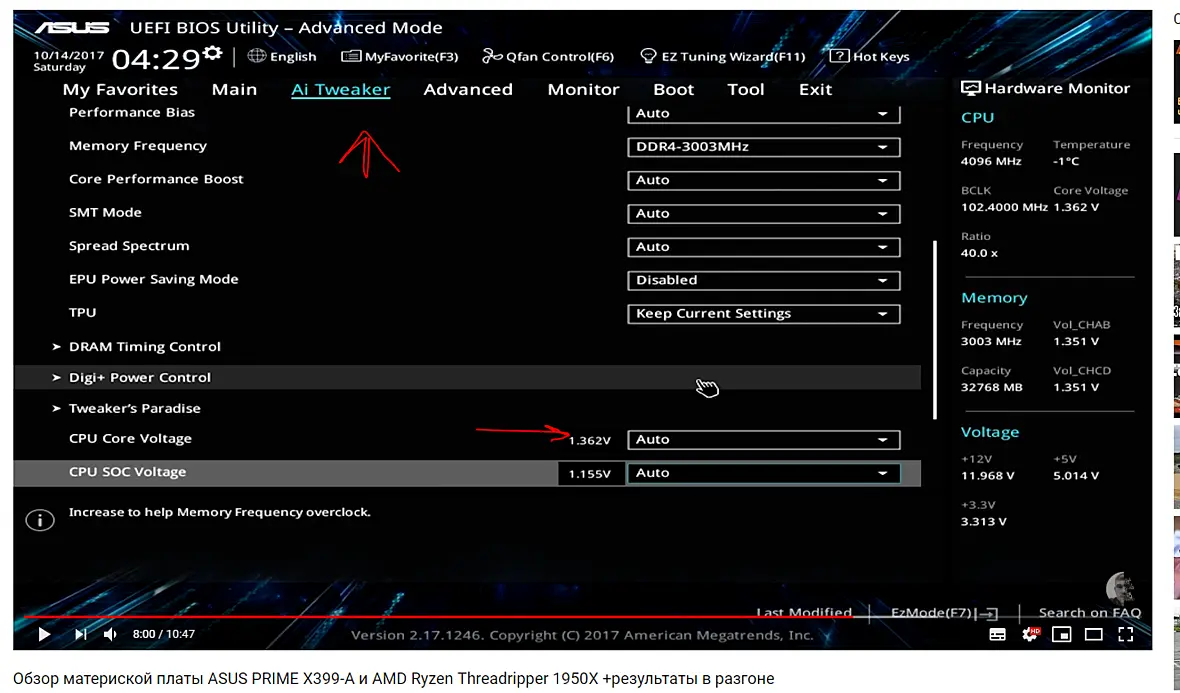Image resolution: width=1180 pixels, height=693 pixels.
Task: Open the TPU Keep Current Settings dropdown
Action: (x=764, y=313)
